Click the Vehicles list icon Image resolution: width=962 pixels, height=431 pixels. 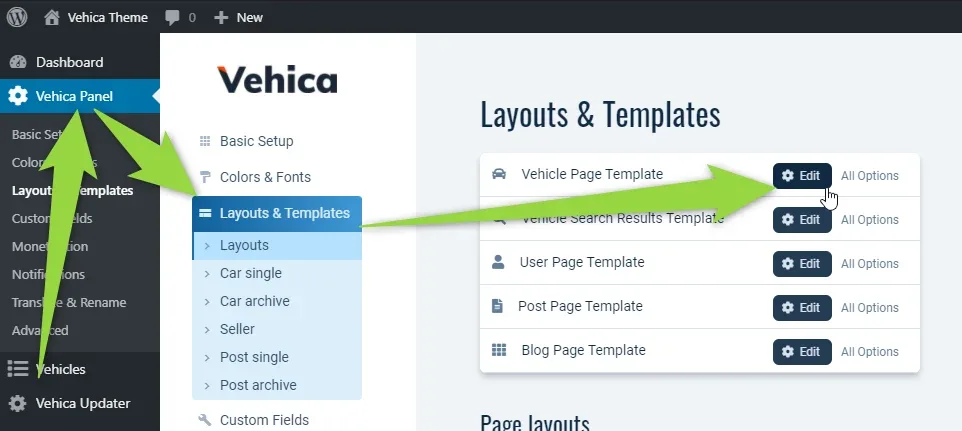pos(18,369)
